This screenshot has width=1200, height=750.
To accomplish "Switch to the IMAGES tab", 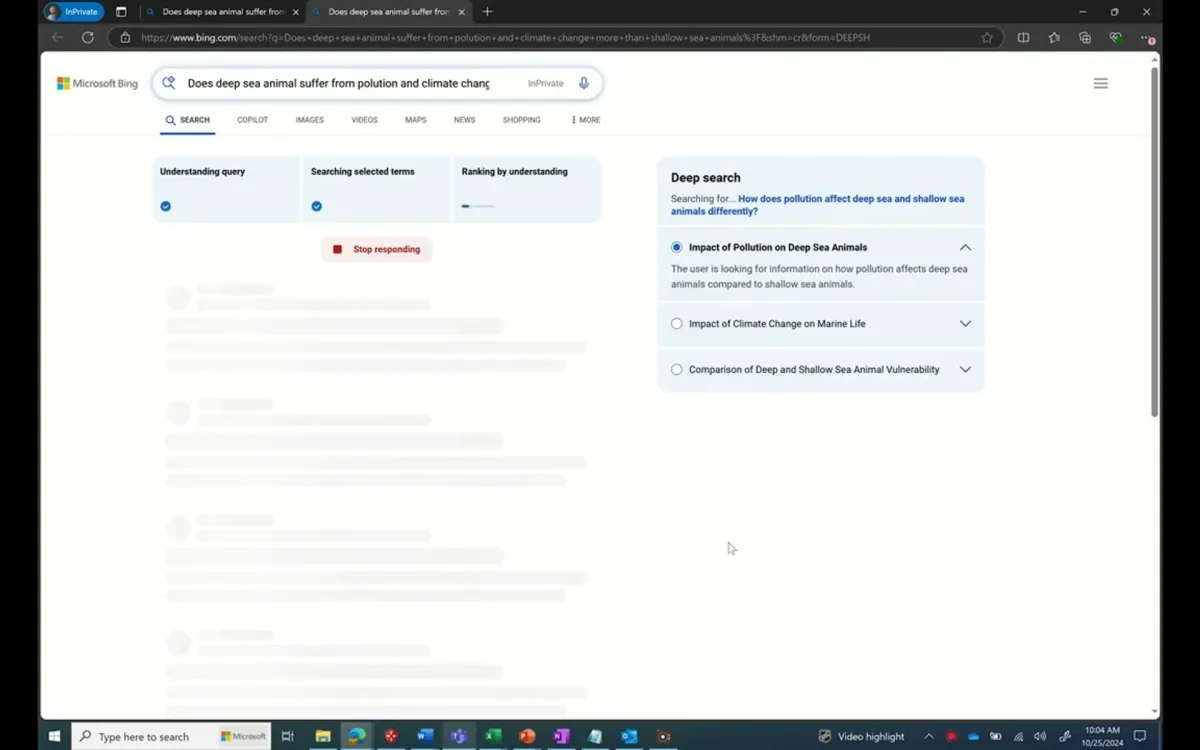I will (x=309, y=119).
